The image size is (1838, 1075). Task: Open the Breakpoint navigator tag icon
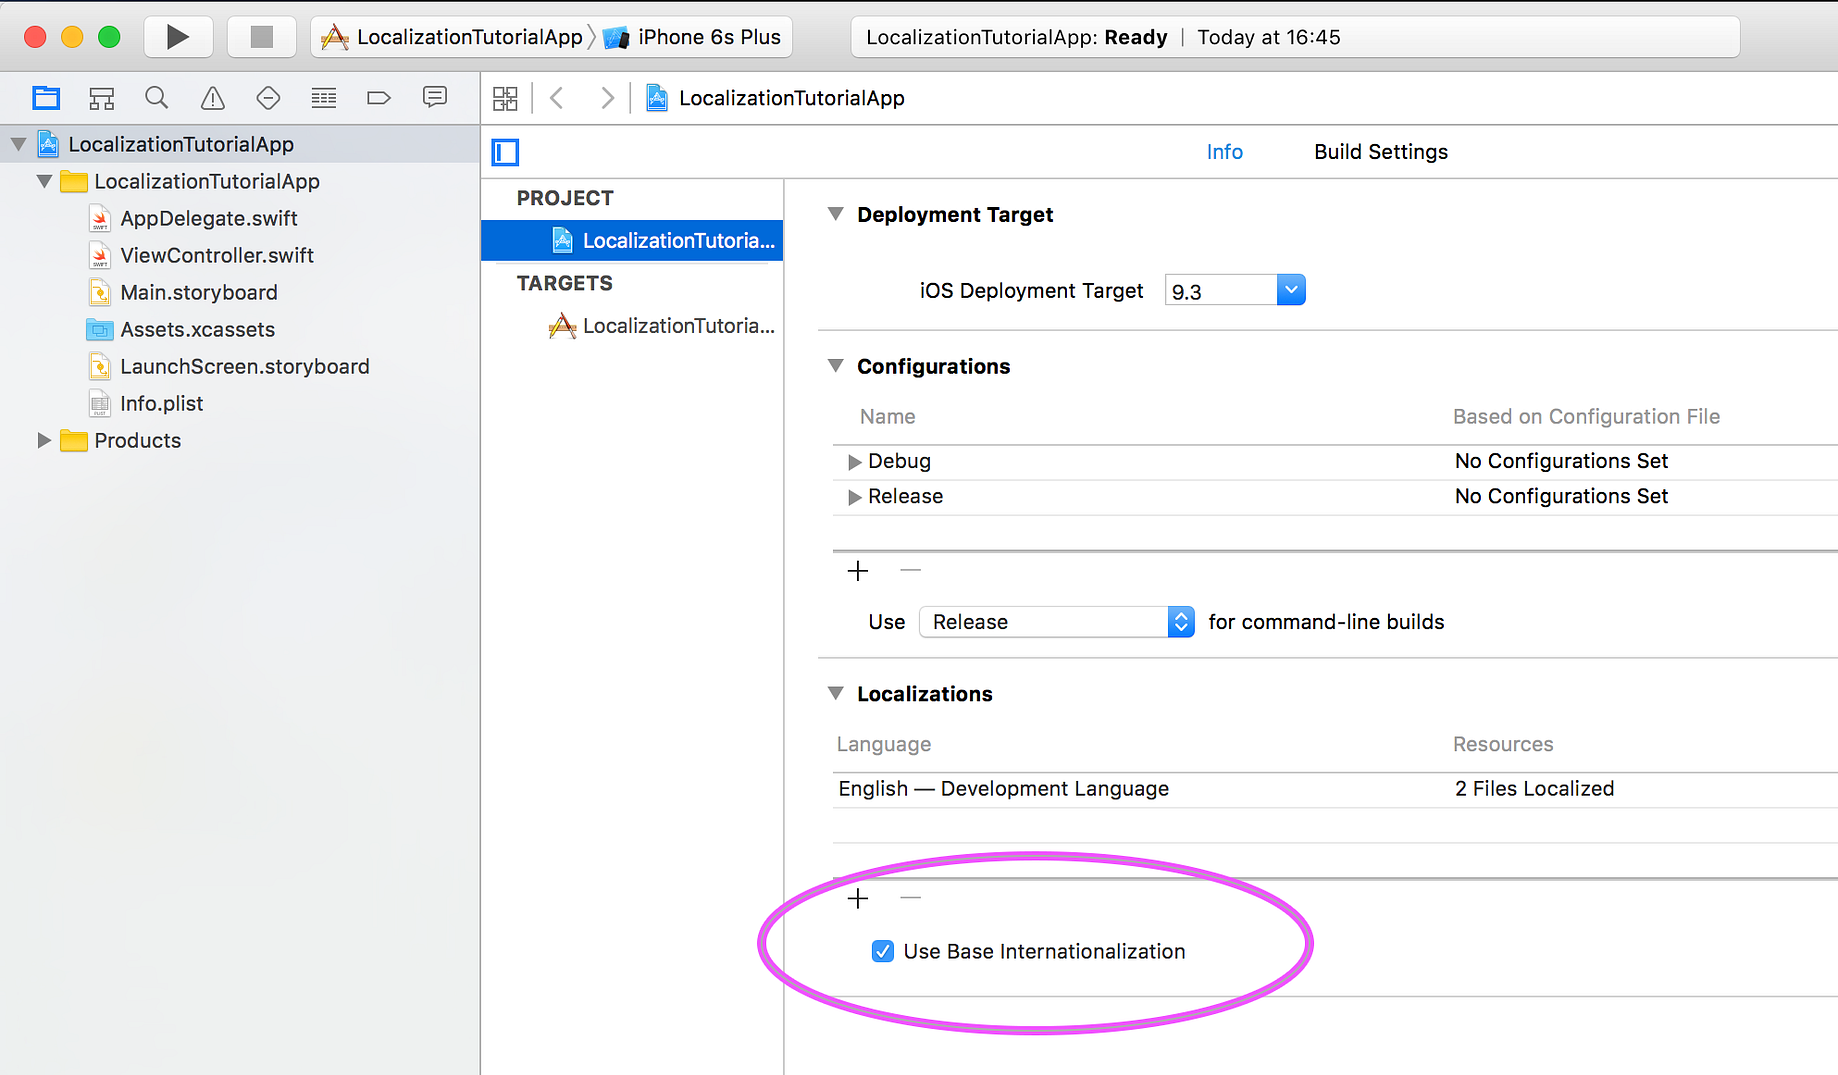click(379, 98)
